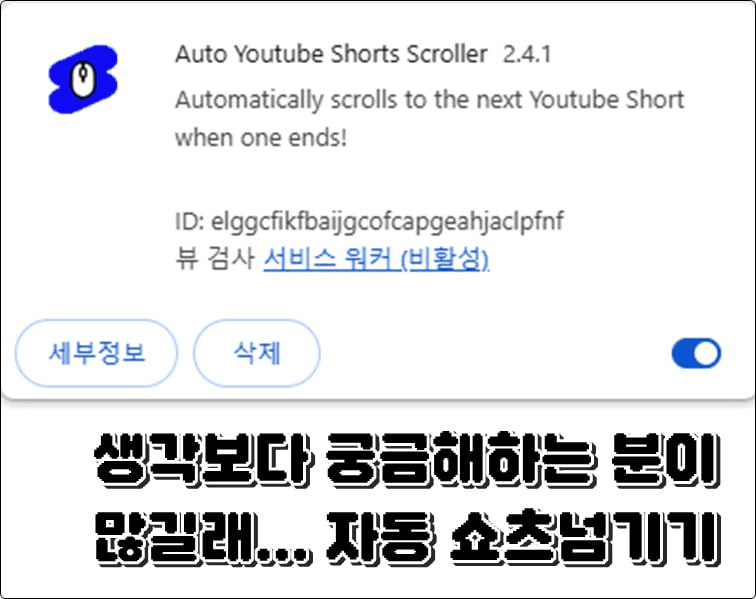Viewport: 756px width, 599px height.
Task: Click the caption word 자동
Action: [379, 537]
